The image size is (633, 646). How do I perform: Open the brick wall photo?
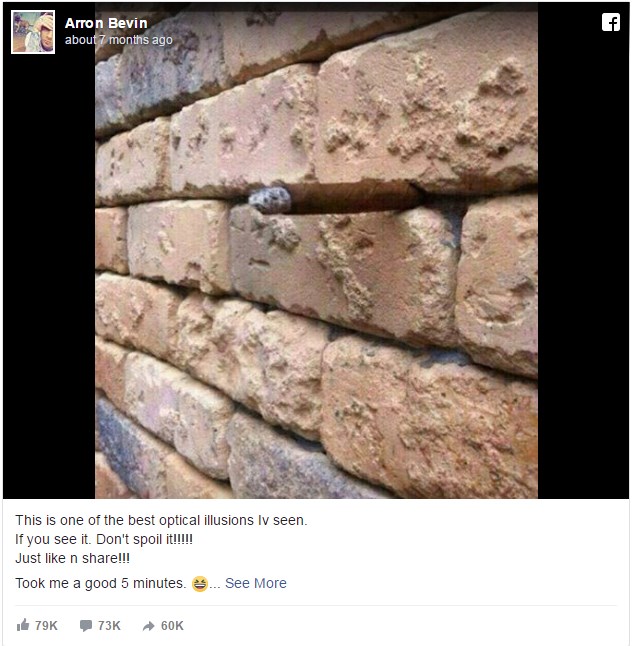click(x=316, y=250)
